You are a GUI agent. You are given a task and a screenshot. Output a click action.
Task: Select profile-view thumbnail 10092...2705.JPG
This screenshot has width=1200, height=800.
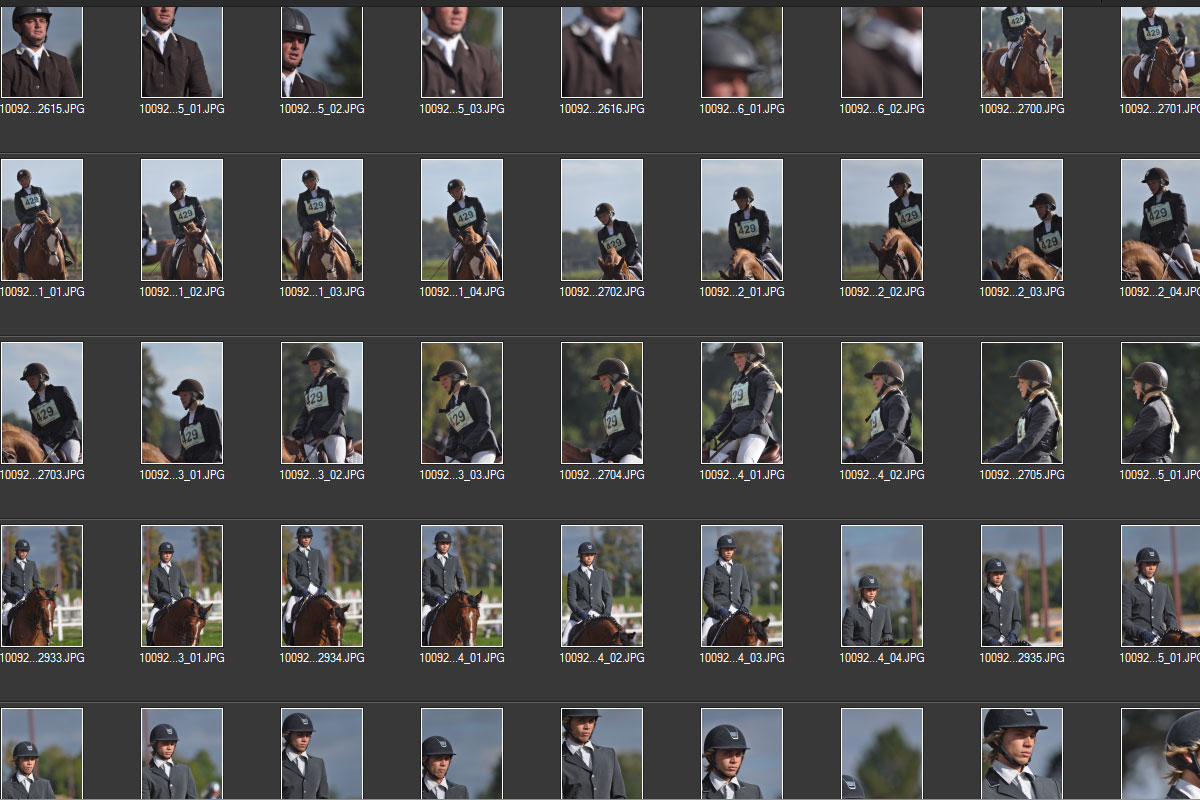click(1022, 403)
